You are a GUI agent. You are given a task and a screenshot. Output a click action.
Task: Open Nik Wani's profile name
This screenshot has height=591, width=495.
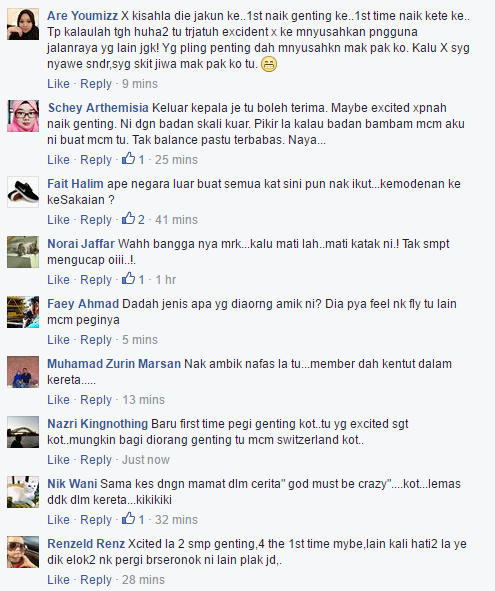click(x=72, y=484)
